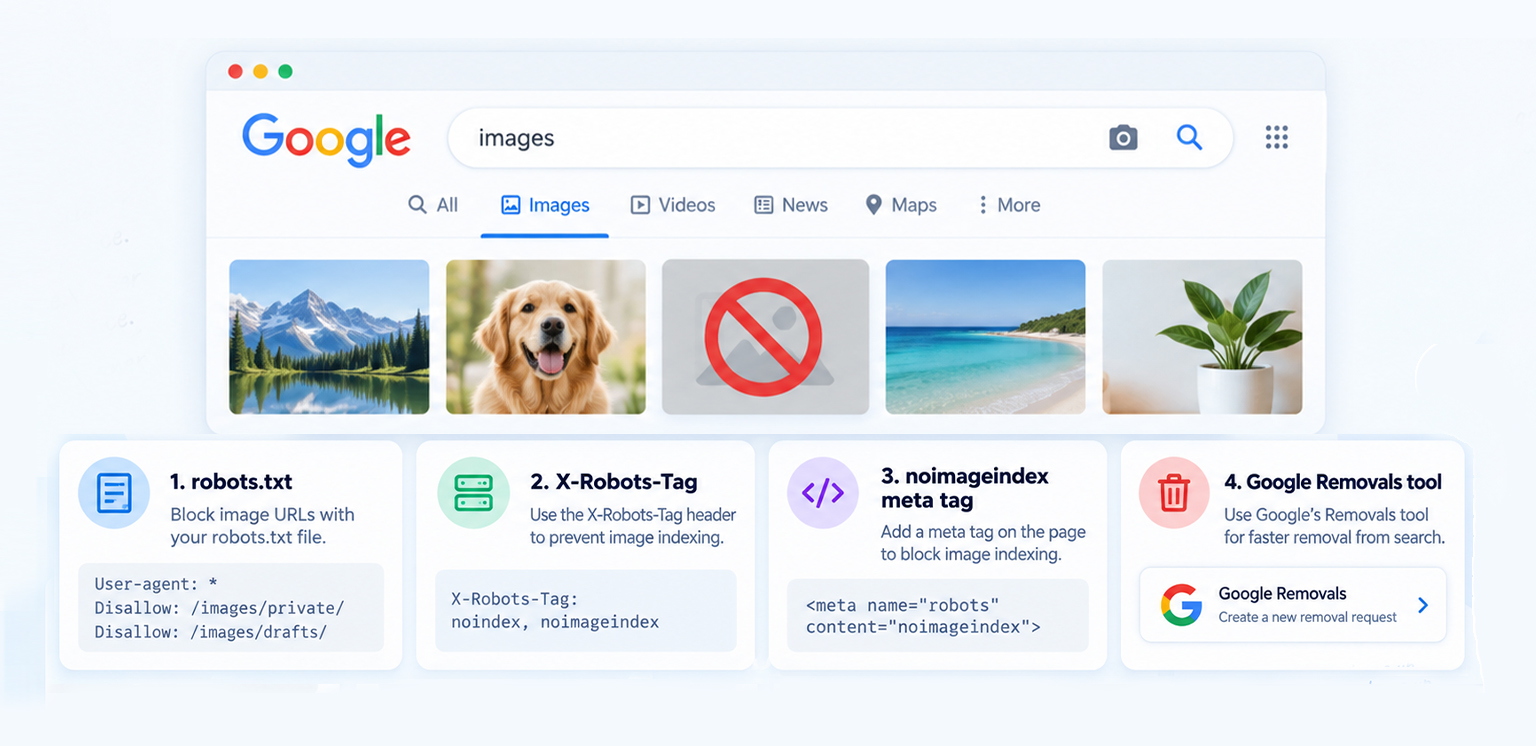
Task: Click the Google G logo in Removals card
Action: click(x=1181, y=605)
